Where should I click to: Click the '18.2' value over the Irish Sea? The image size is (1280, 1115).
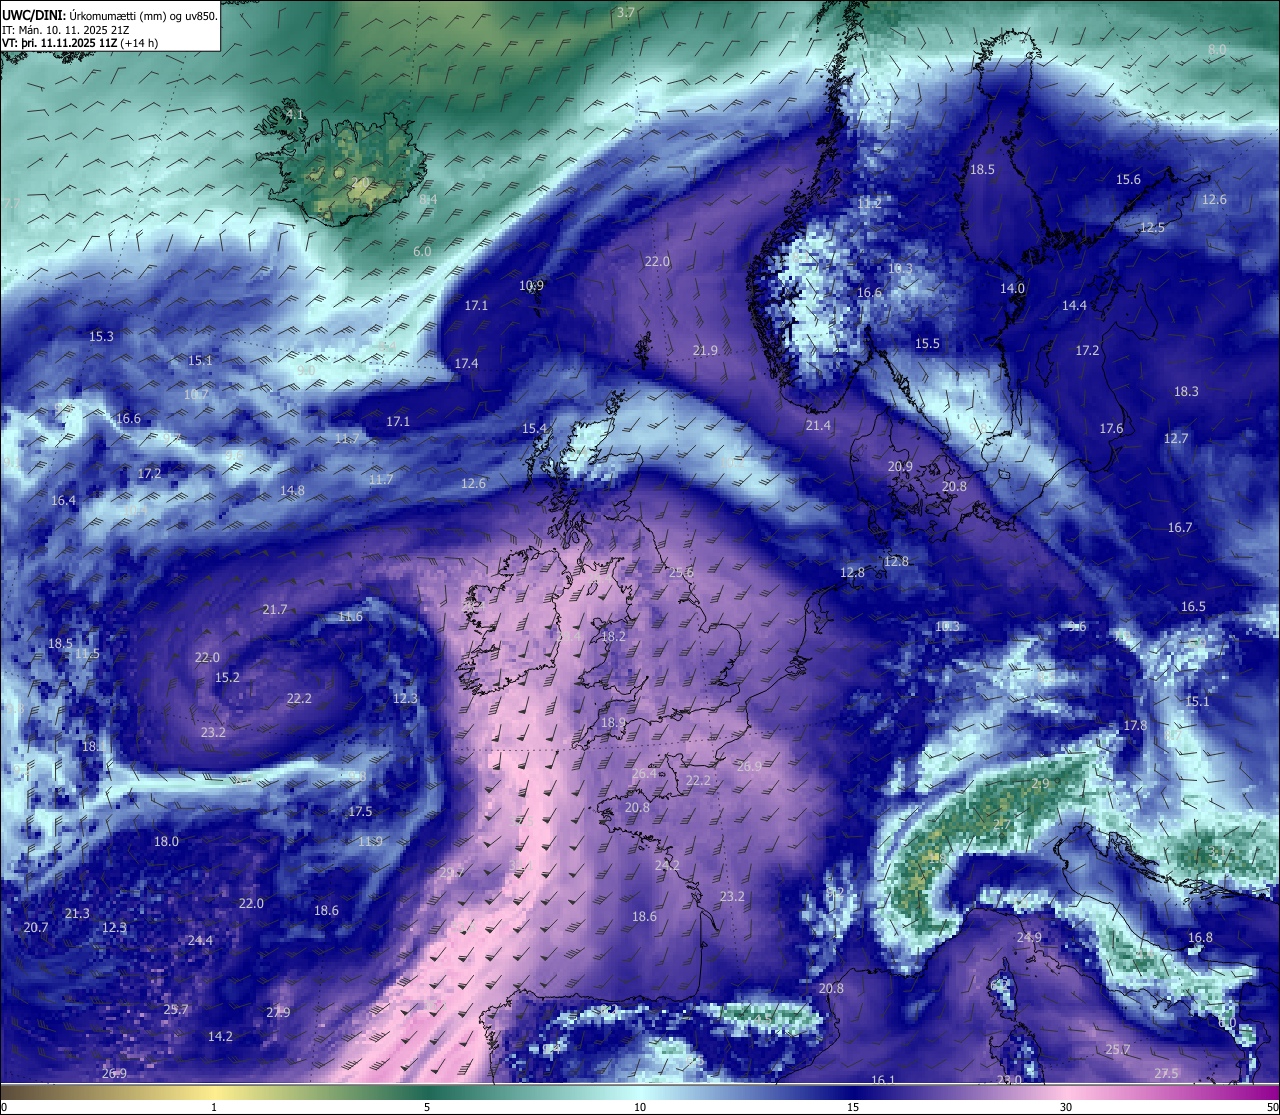point(613,636)
